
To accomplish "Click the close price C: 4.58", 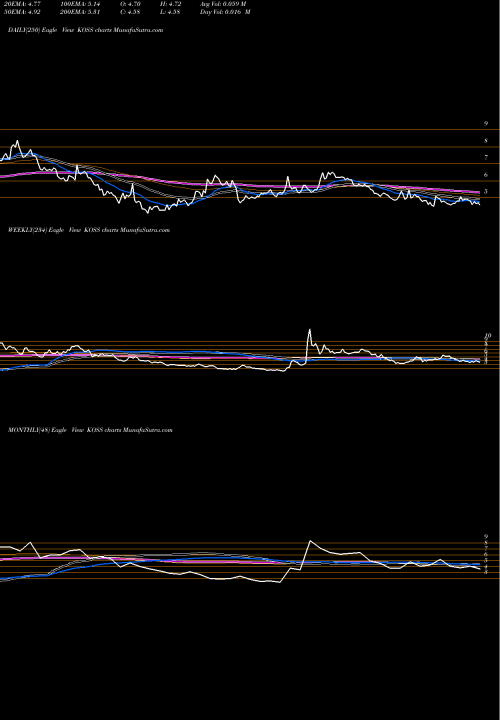I will pos(130,12).
